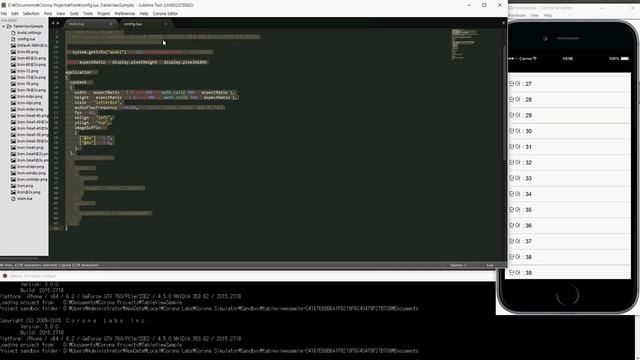Select TableViewSample folder in sidebar
The width and height of the screenshot is (640, 360).
point(28,26)
